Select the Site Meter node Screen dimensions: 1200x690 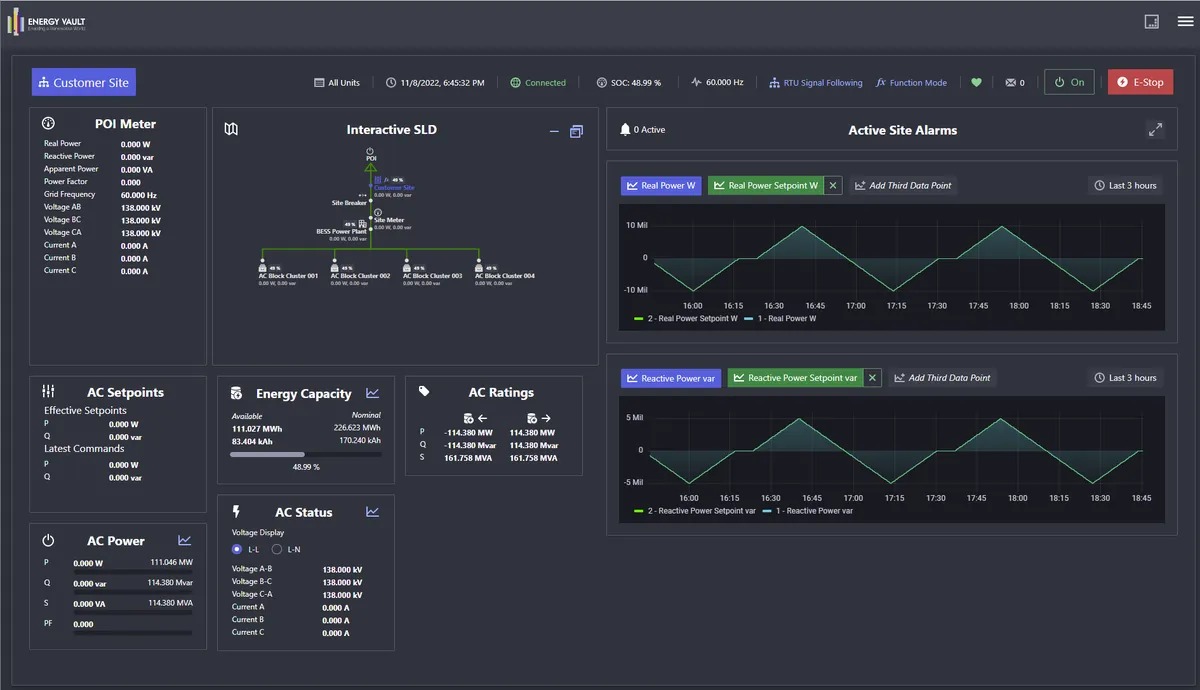(x=389, y=219)
